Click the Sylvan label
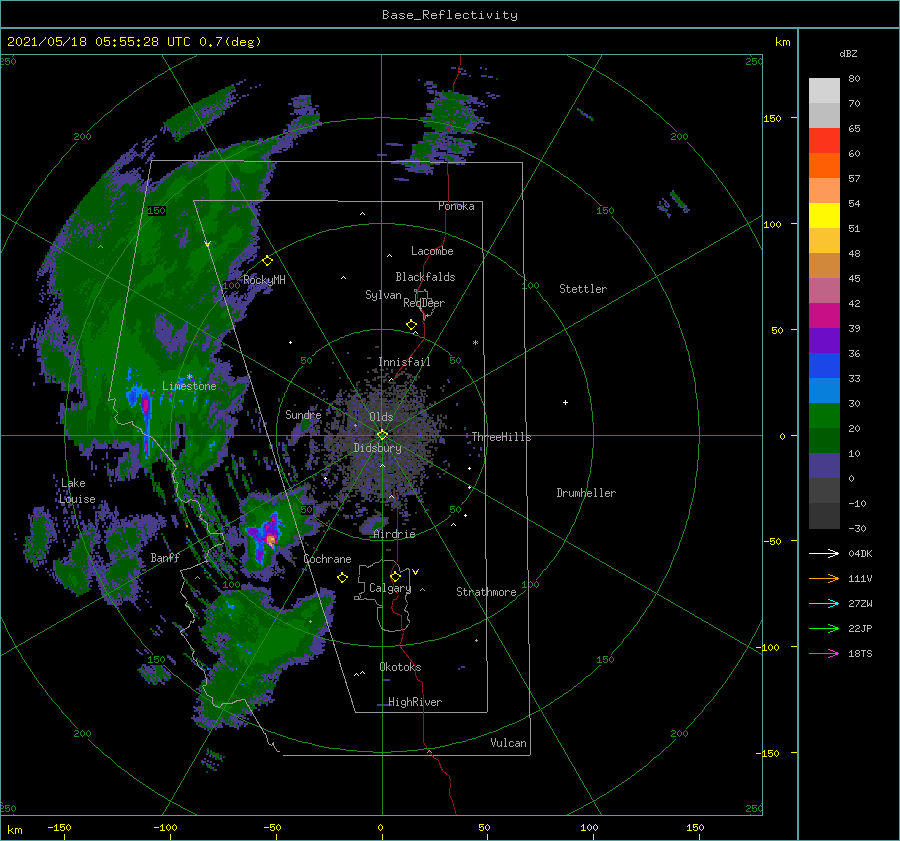 (383, 295)
